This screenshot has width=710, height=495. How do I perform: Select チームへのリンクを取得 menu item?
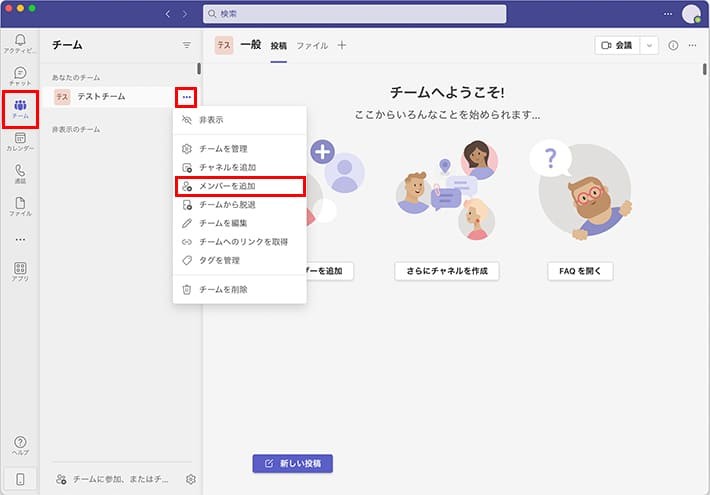(240, 242)
